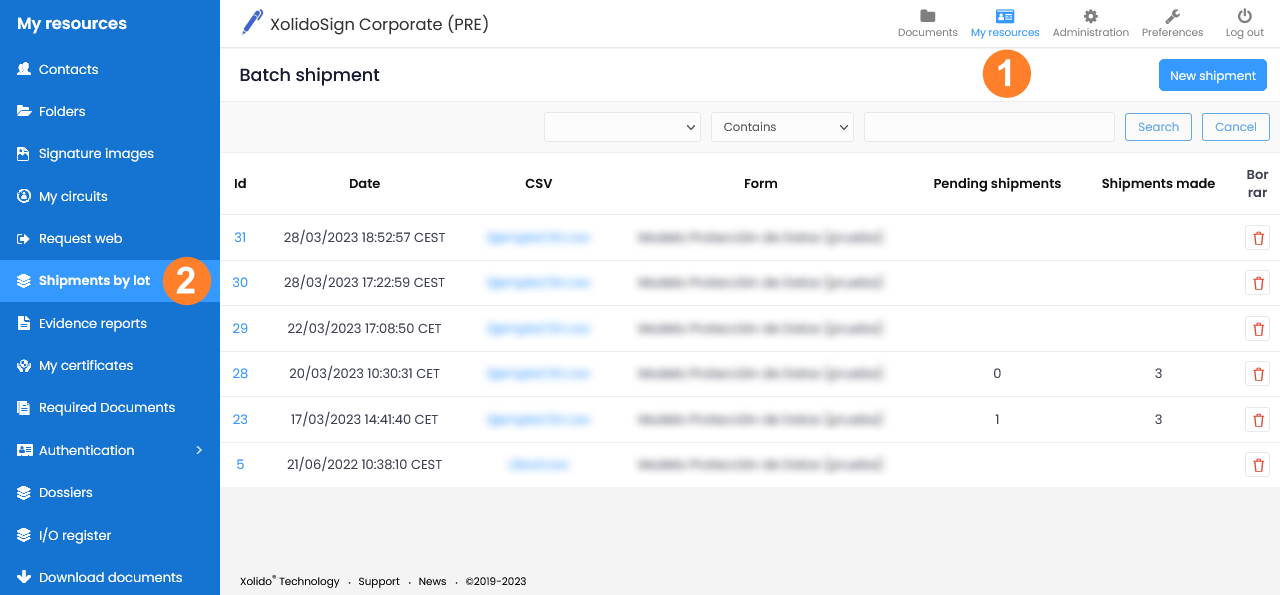
Task: Click the Xolido Technology footer link
Action: (x=290, y=581)
